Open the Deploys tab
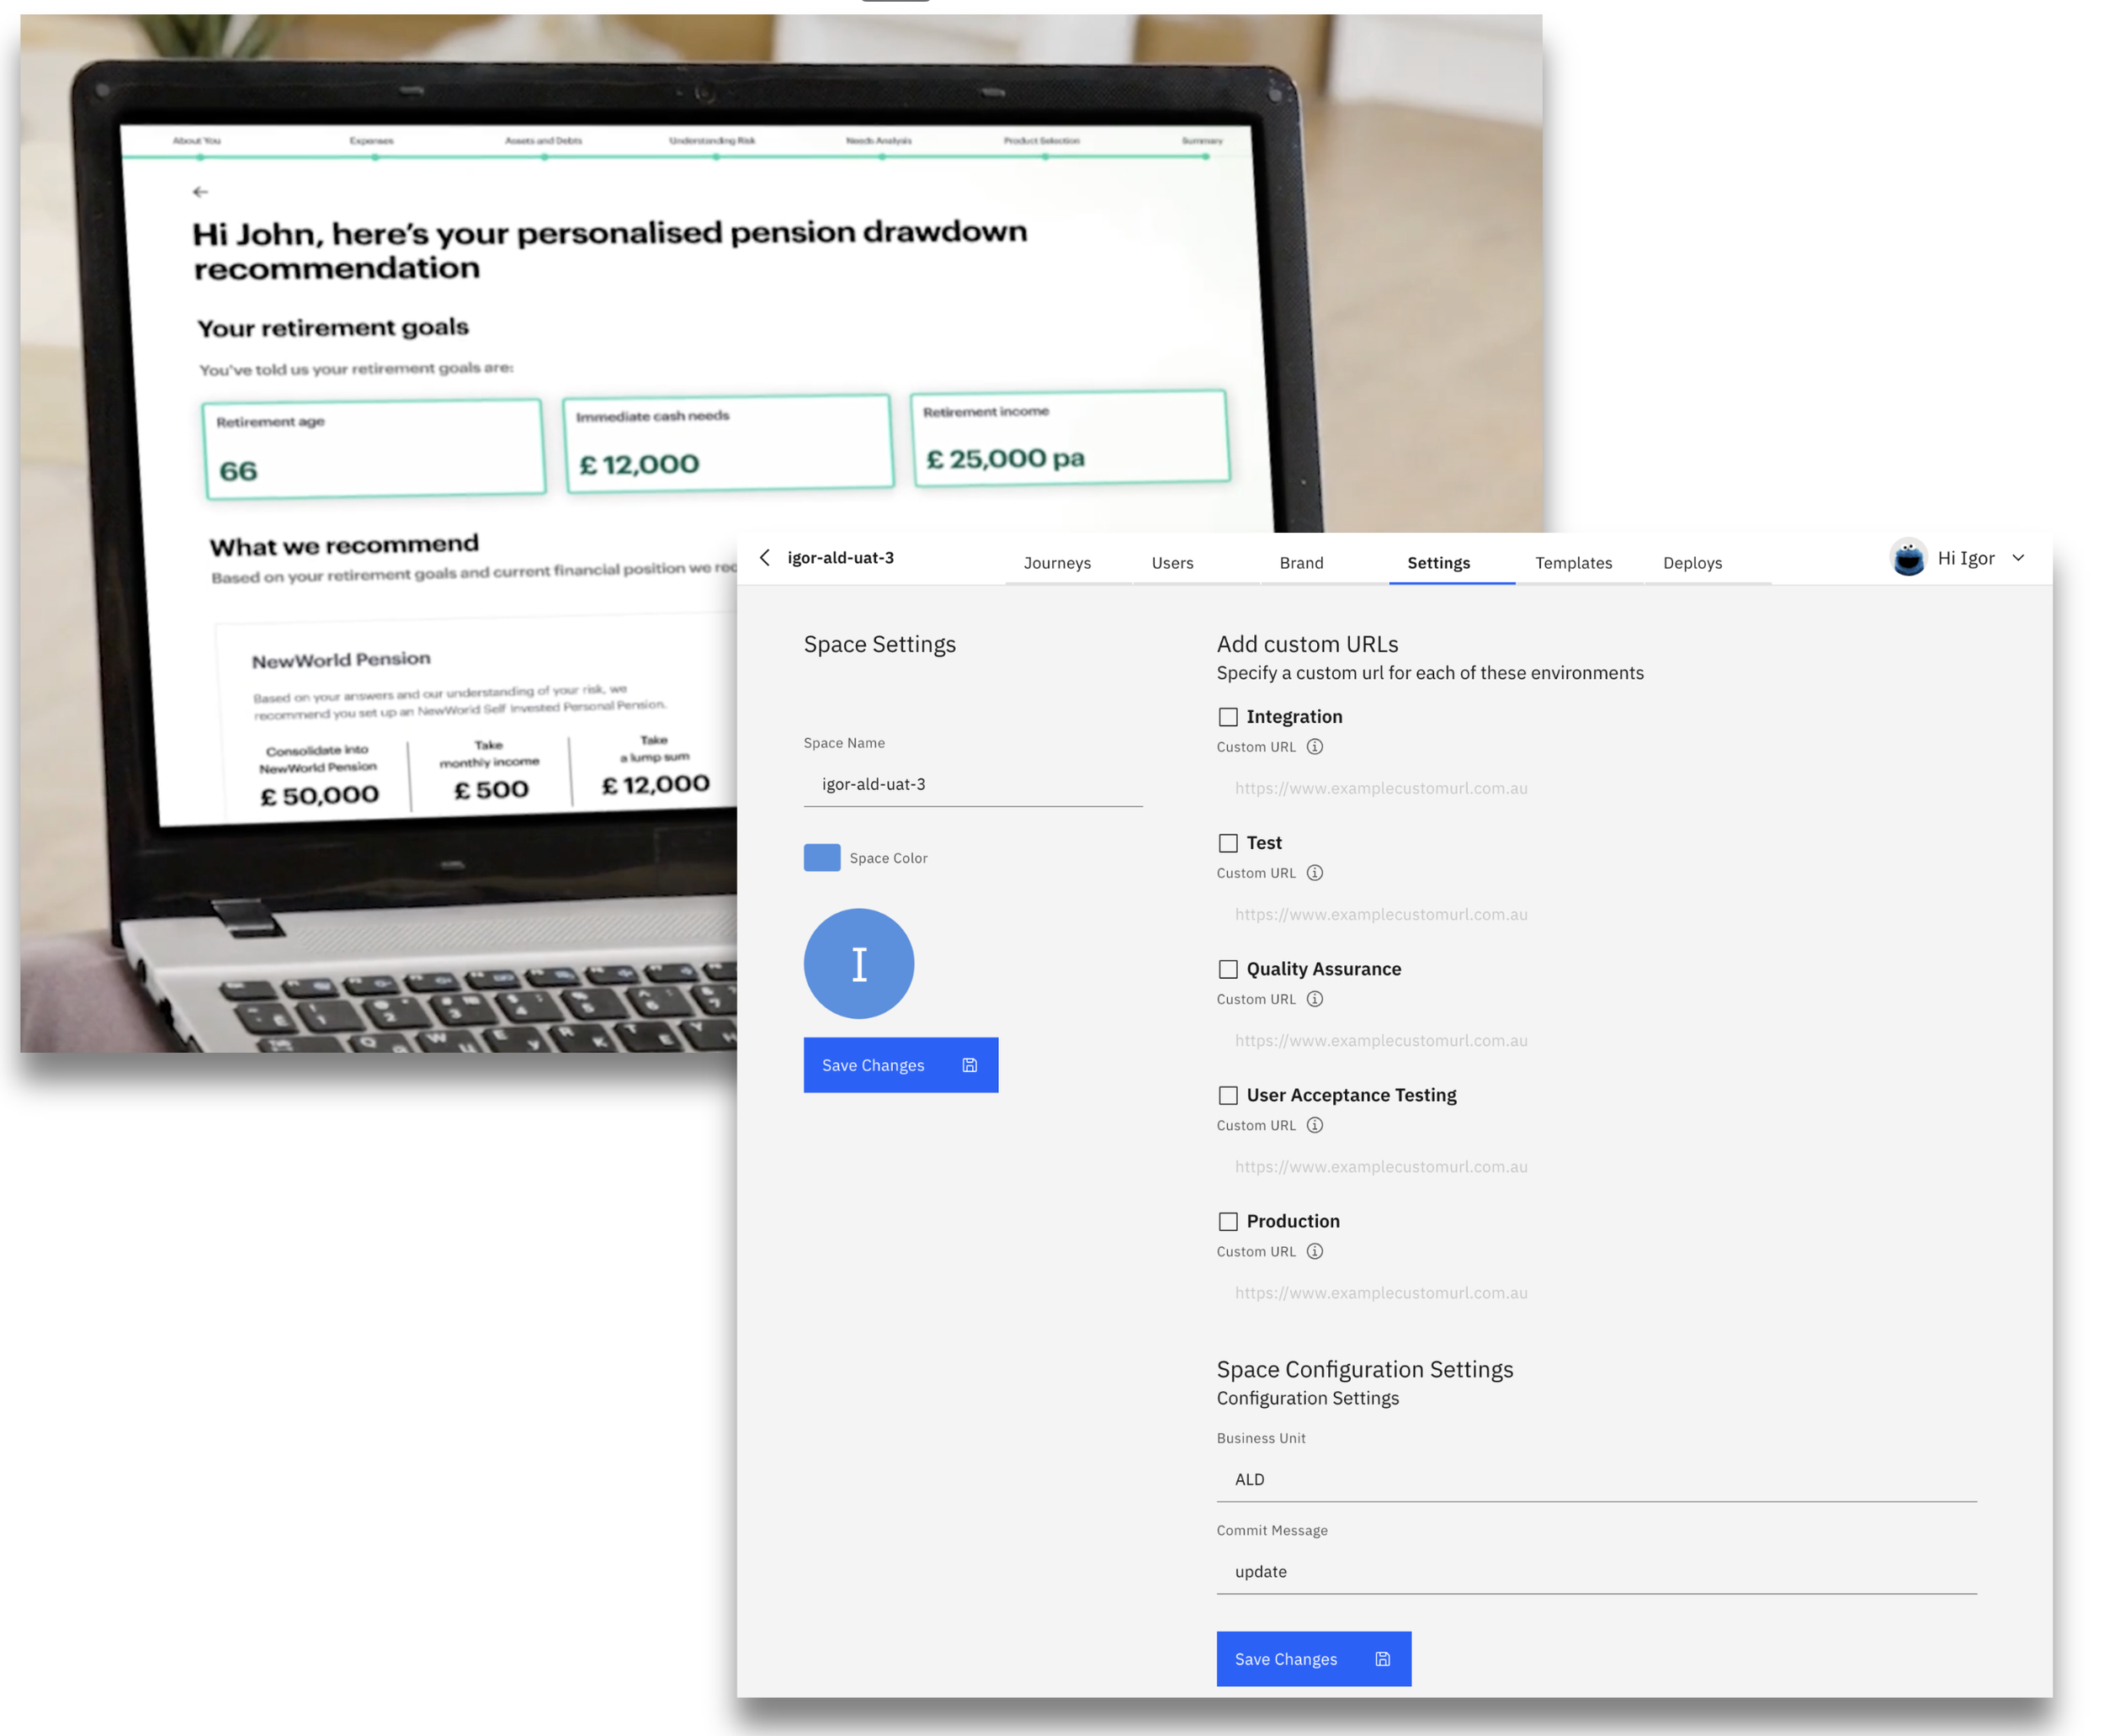The width and height of the screenshot is (2104, 1736). [1692, 563]
